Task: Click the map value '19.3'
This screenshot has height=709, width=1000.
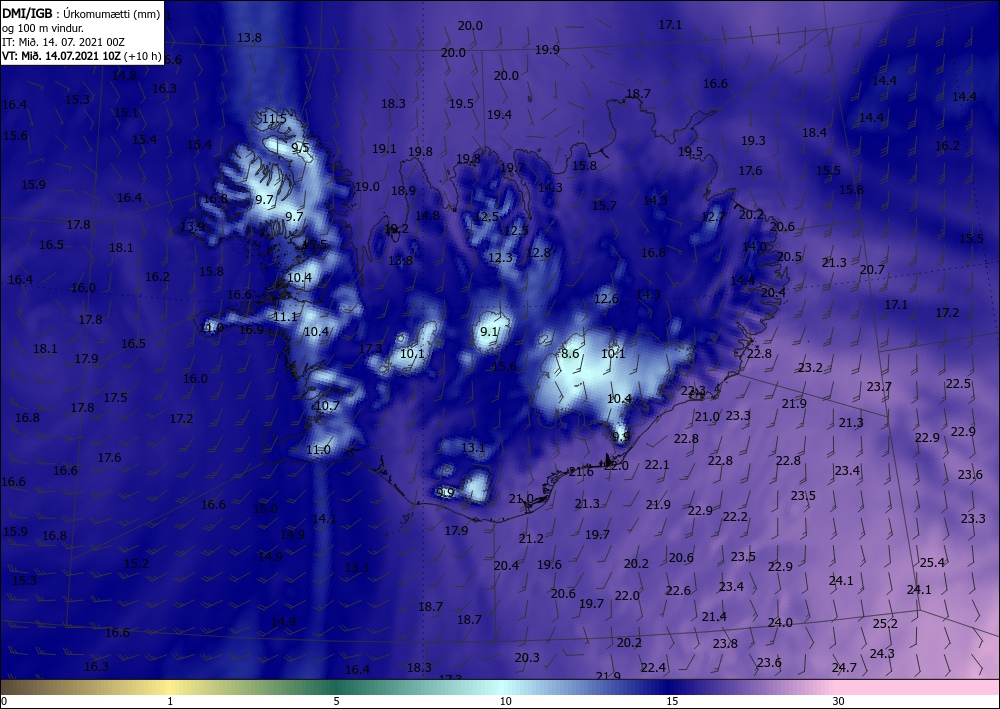Action: tap(753, 141)
